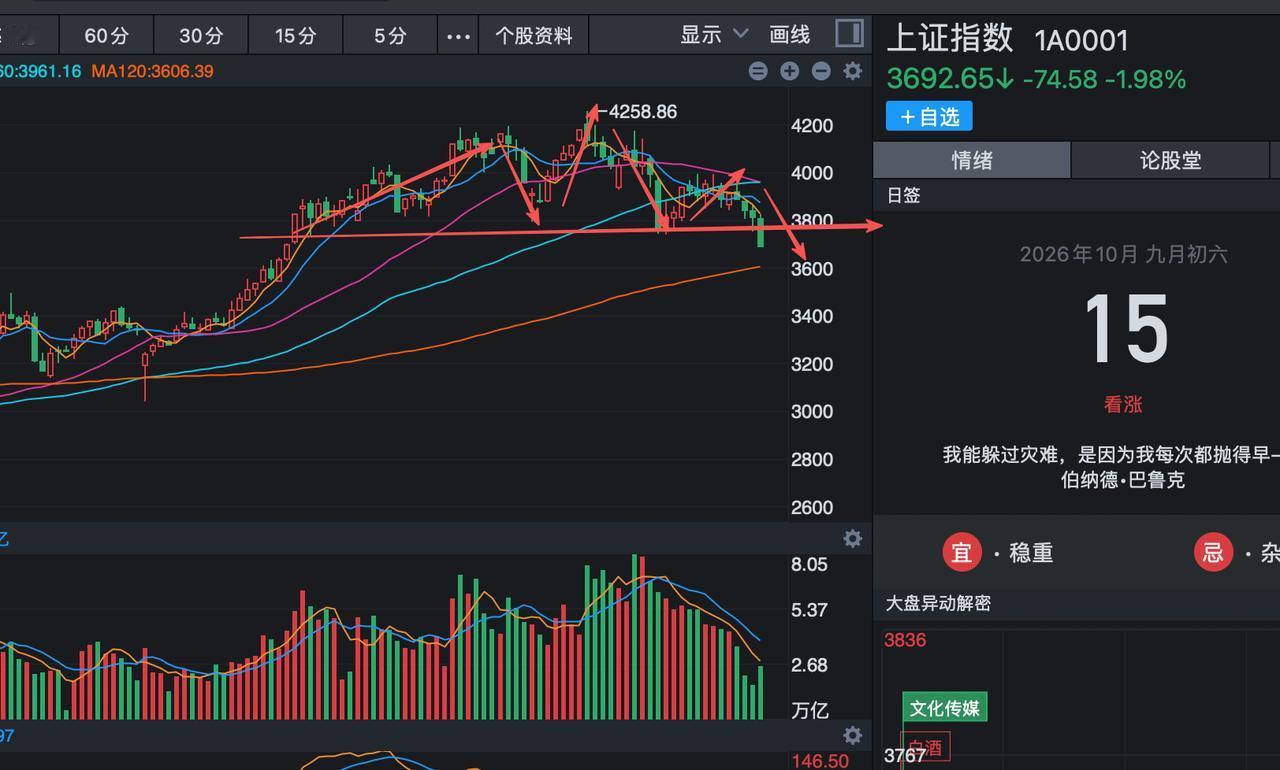
Task: Switch to the 60分 period tab
Action: click(x=107, y=36)
